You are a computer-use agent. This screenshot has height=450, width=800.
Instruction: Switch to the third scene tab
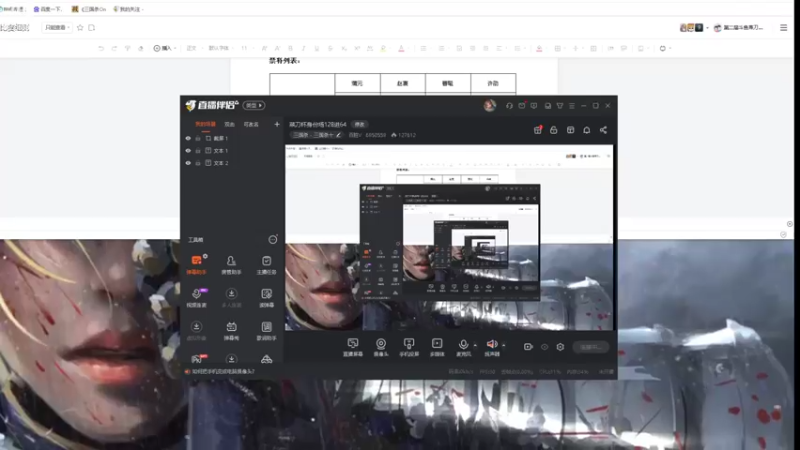[251, 124]
